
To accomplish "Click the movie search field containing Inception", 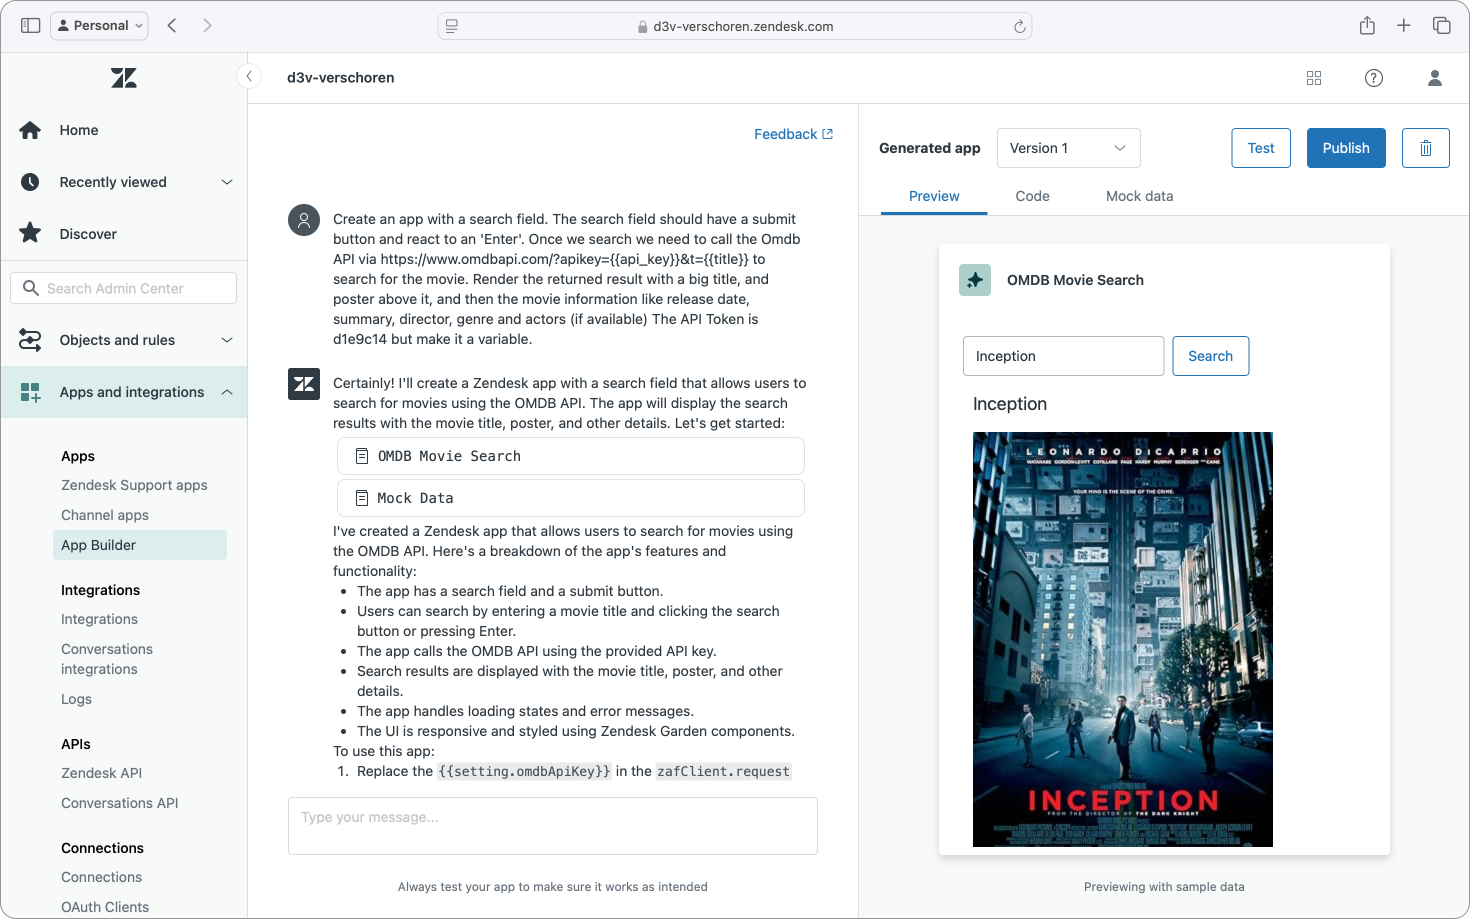I will coord(1063,356).
